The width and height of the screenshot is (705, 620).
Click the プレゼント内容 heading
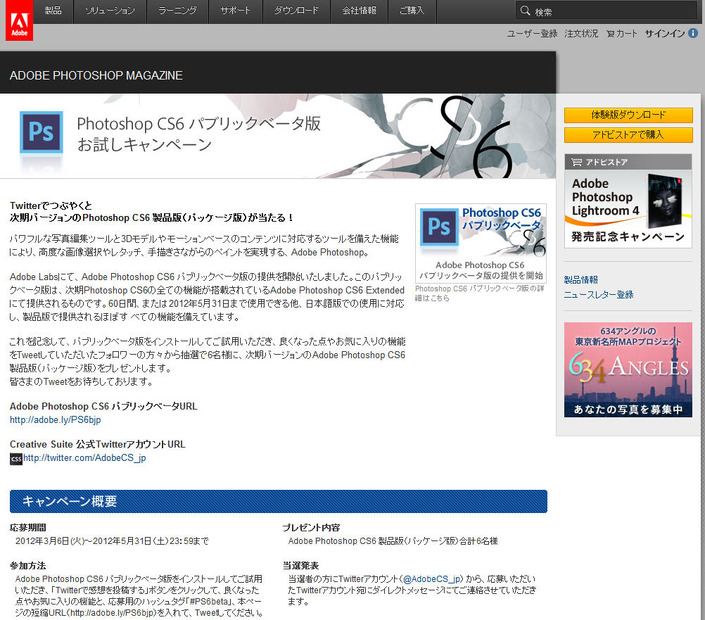(311, 528)
